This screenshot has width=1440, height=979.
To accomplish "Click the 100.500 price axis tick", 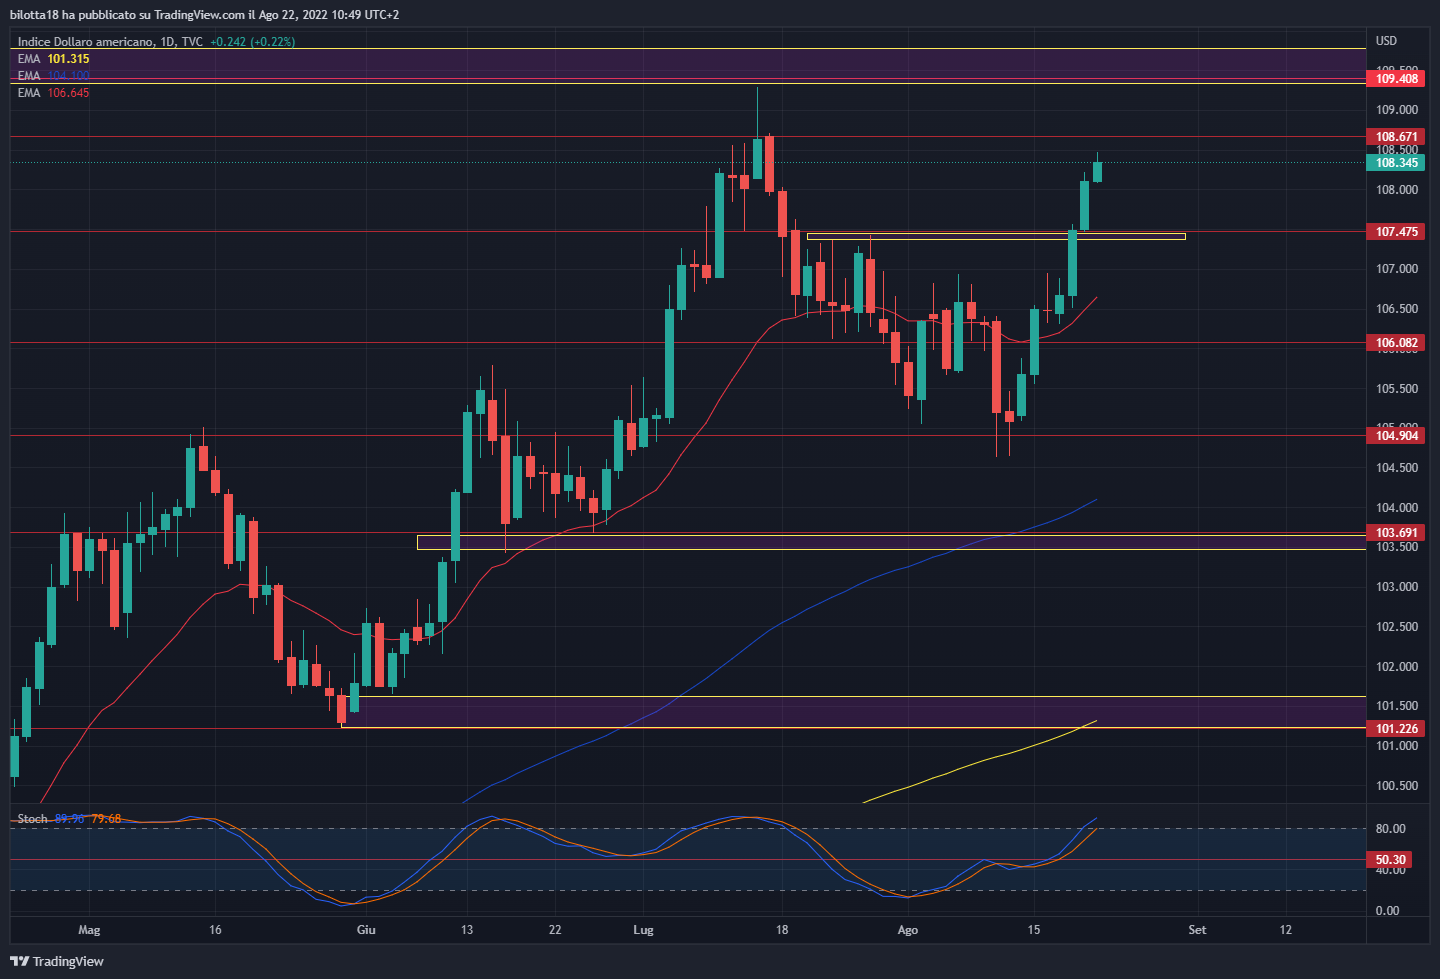I will pyautogui.click(x=1397, y=786).
